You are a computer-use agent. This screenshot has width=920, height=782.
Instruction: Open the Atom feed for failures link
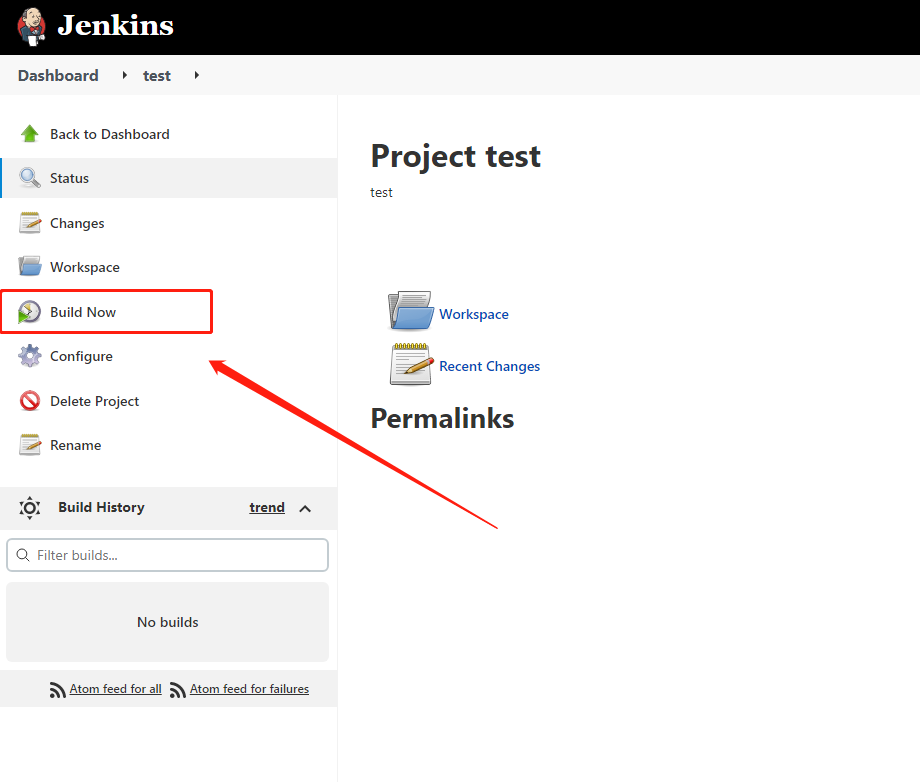click(249, 689)
